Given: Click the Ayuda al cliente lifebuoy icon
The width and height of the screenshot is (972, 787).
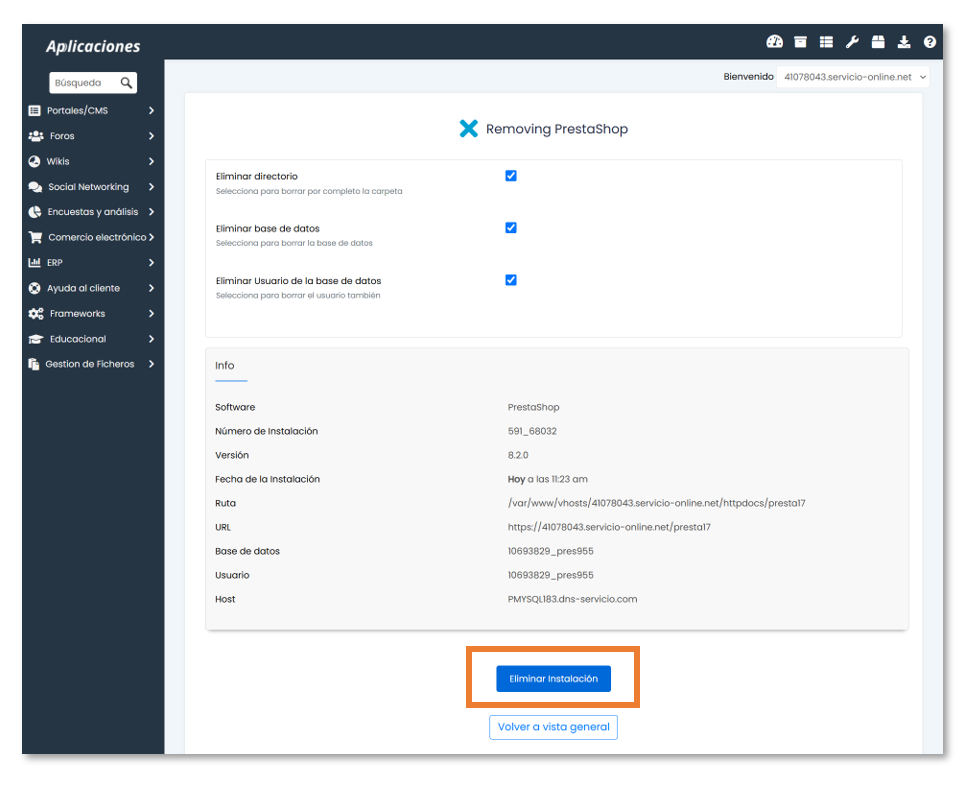Looking at the screenshot, I should tap(34, 288).
